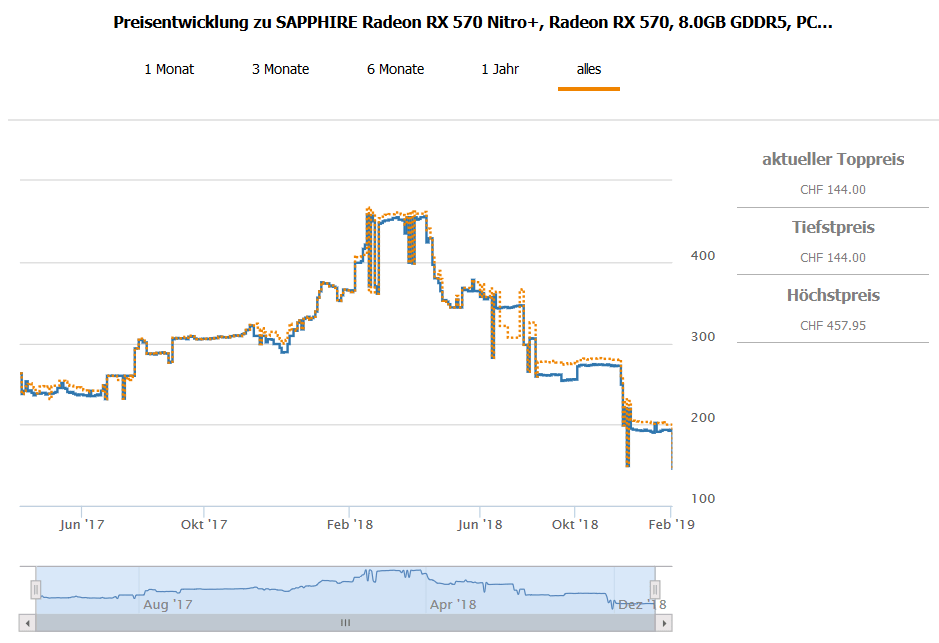
Task: Select the alles tab
Action: pyautogui.click(x=589, y=69)
